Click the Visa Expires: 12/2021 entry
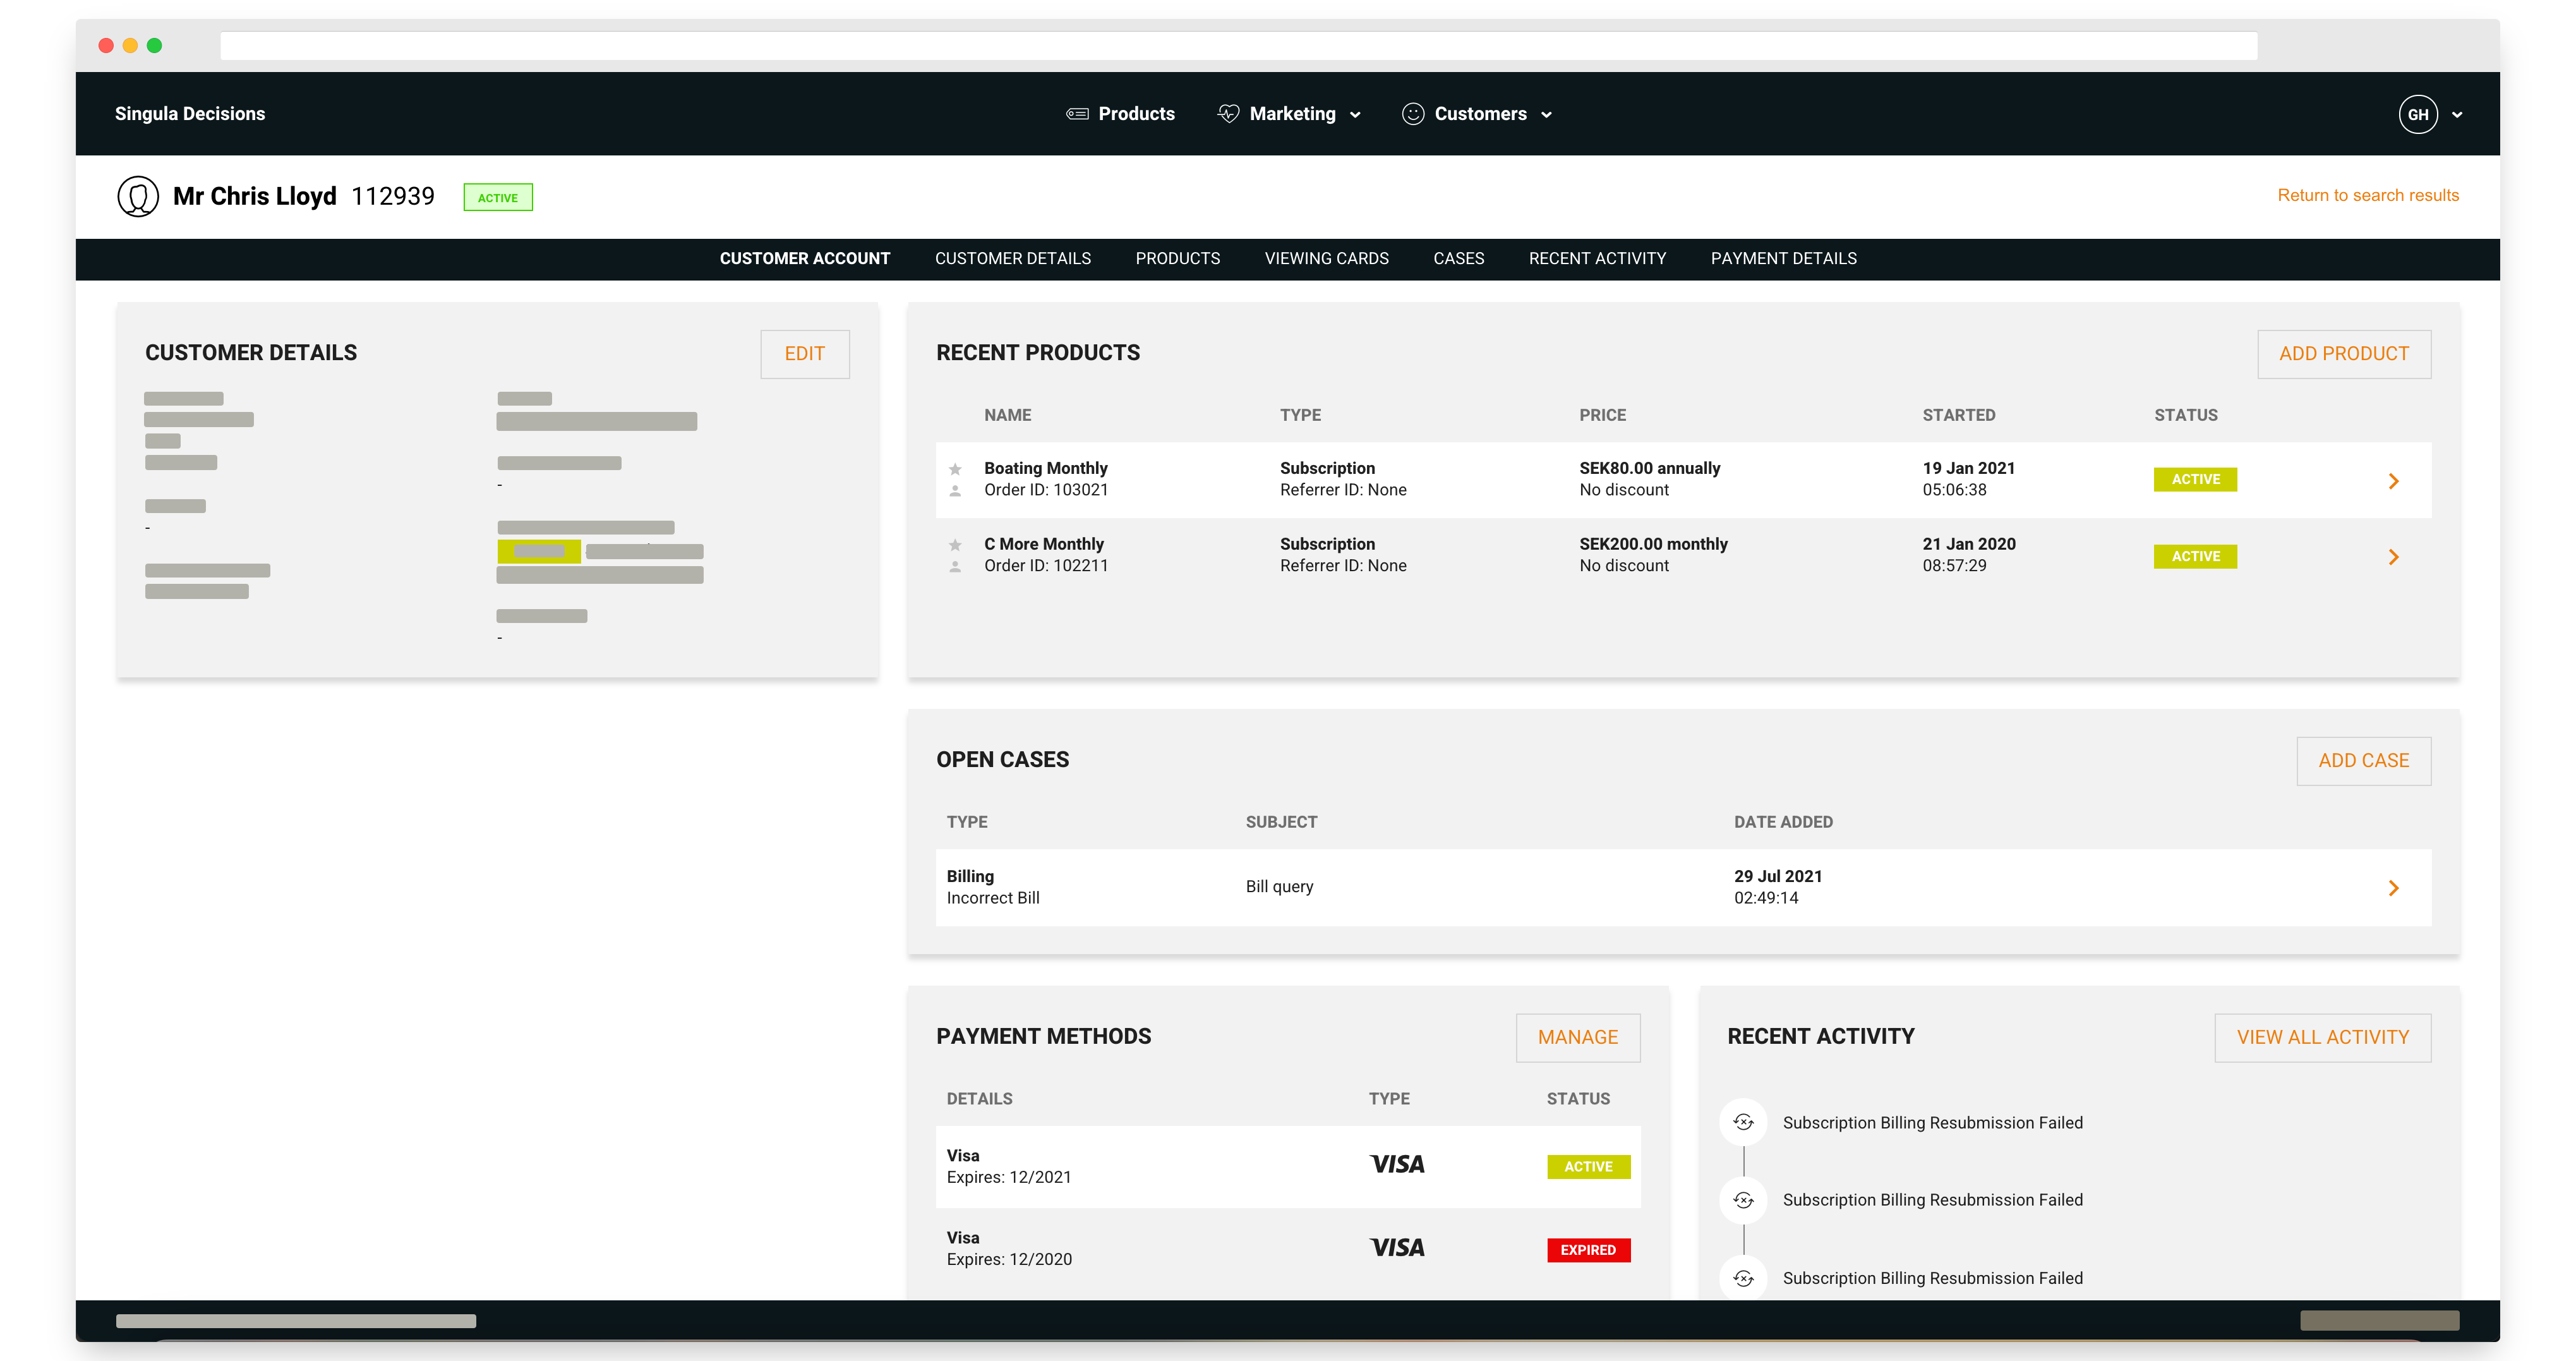 click(1008, 1166)
